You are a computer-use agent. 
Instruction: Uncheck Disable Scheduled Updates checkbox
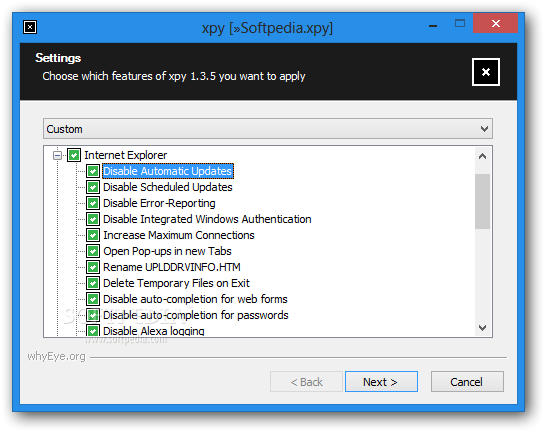coord(93,187)
